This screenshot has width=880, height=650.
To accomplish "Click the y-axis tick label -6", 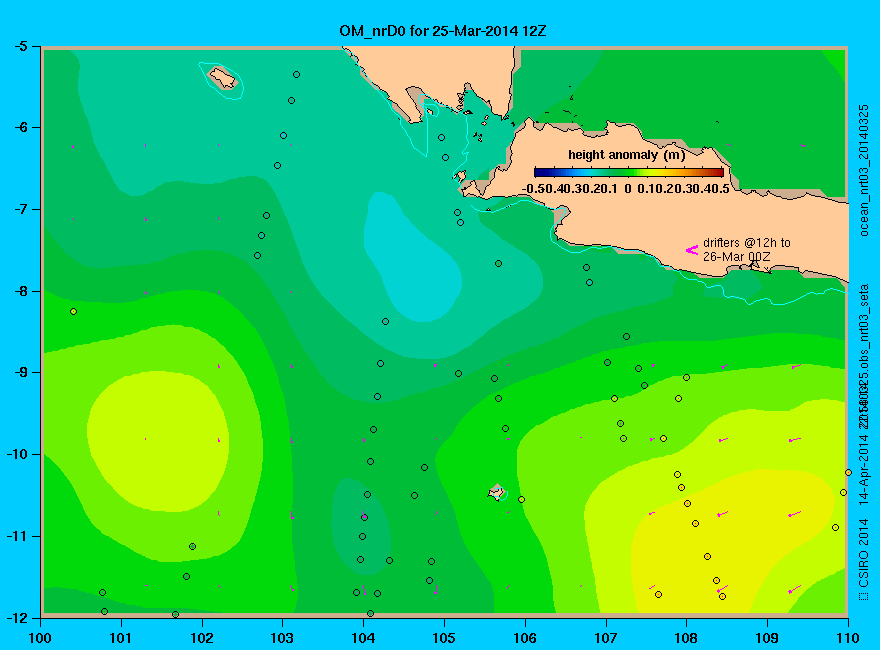I will point(20,127).
